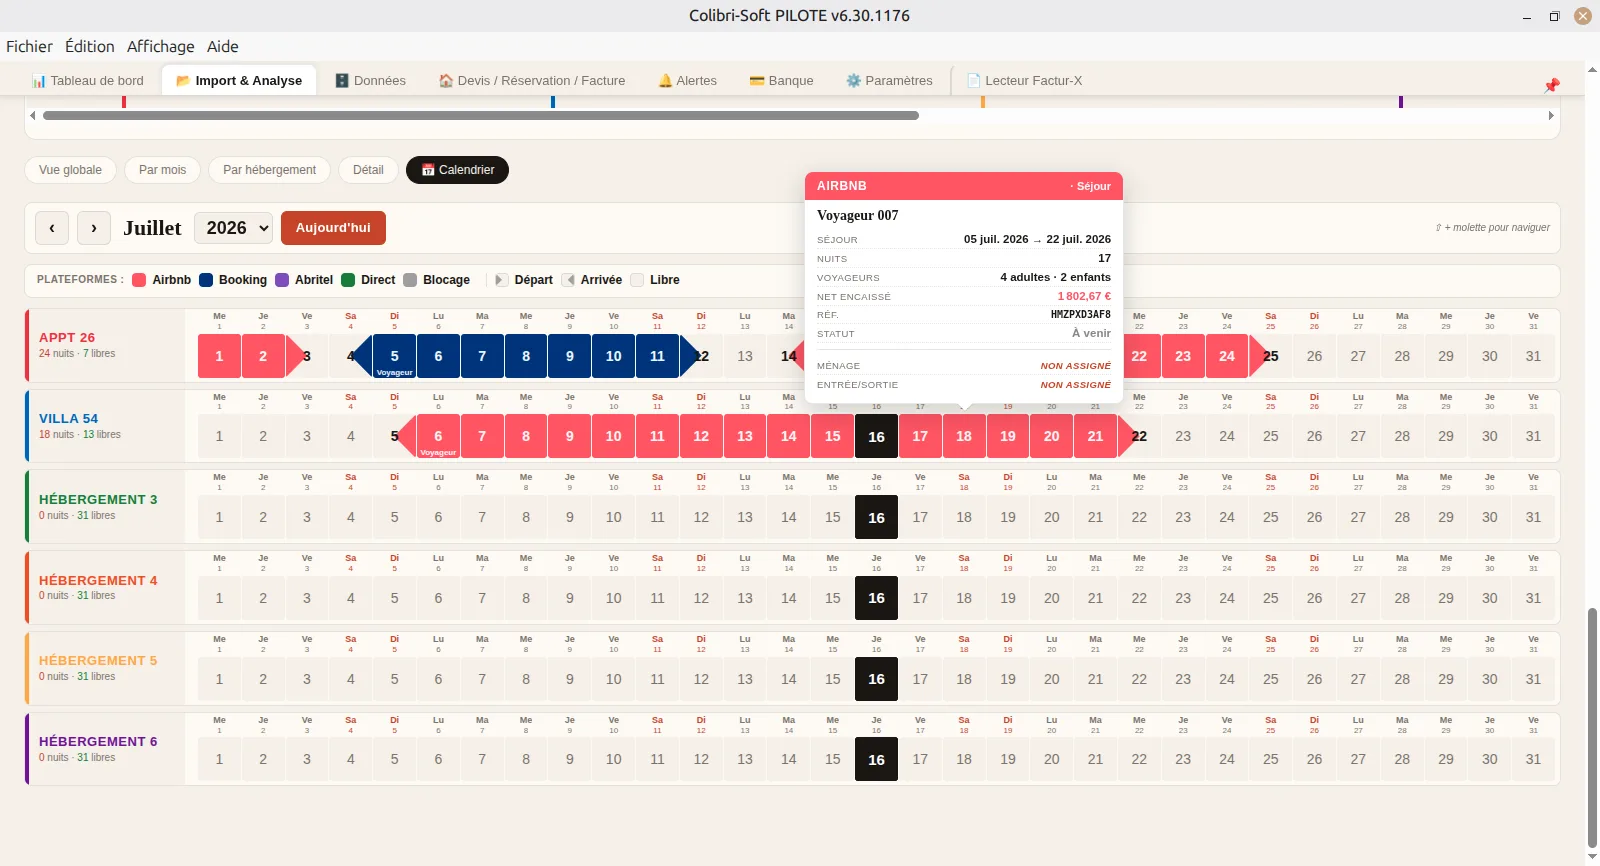Click the Libre legend box
This screenshot has width=1600, height=866.
(x=637, y=280)
